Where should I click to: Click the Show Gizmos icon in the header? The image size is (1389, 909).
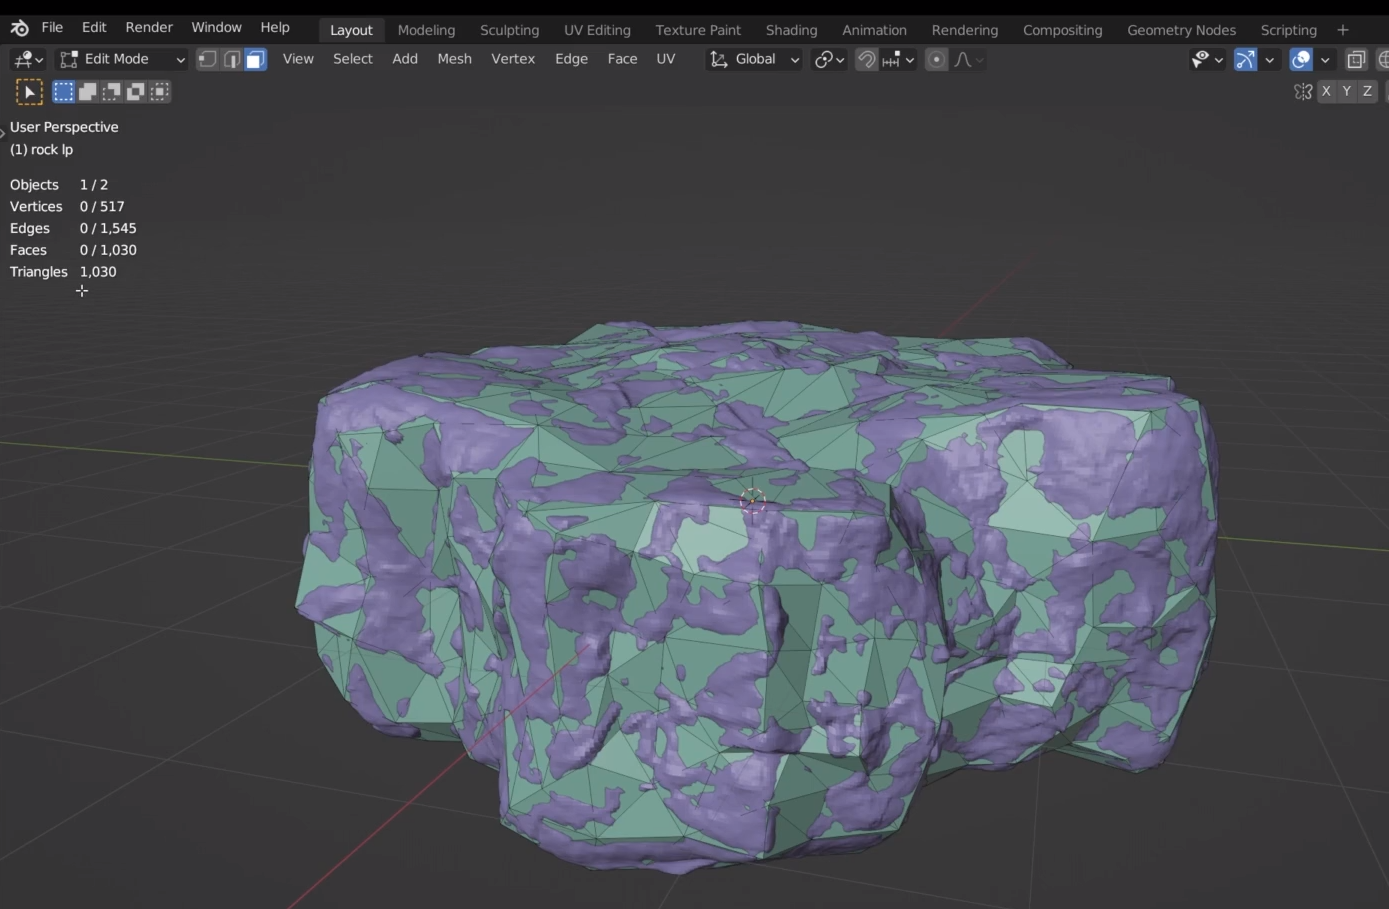click(1244, 59)
